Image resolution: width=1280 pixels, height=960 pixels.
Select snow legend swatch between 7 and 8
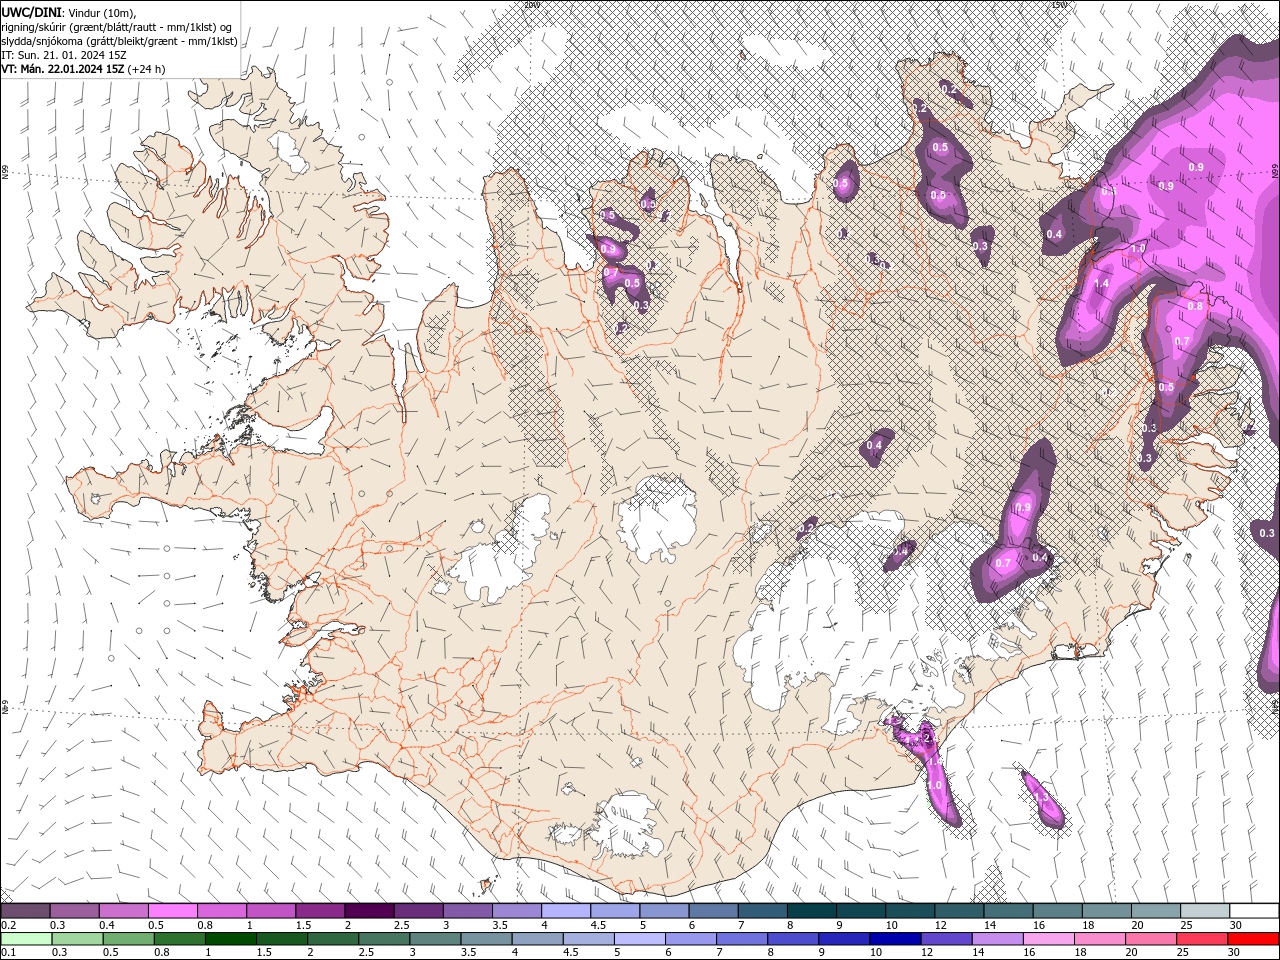click(x=762, y=911)
